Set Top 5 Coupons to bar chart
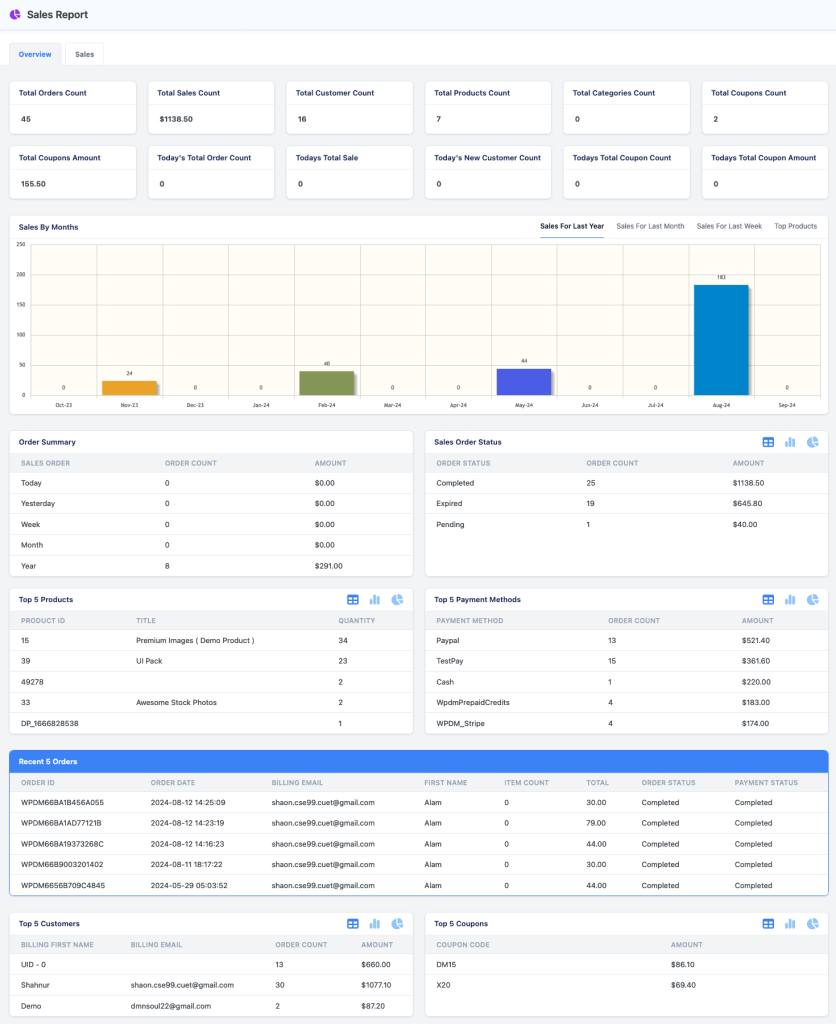This screenshot has width=836, height=1024. coord(790,923)
